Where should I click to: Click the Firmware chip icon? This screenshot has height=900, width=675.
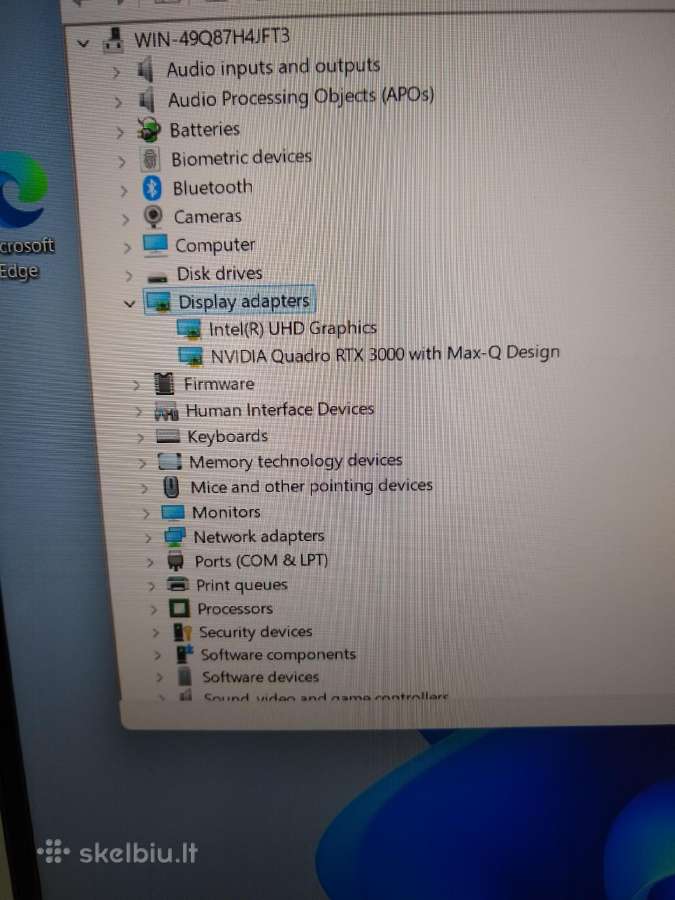coord(165,383)
